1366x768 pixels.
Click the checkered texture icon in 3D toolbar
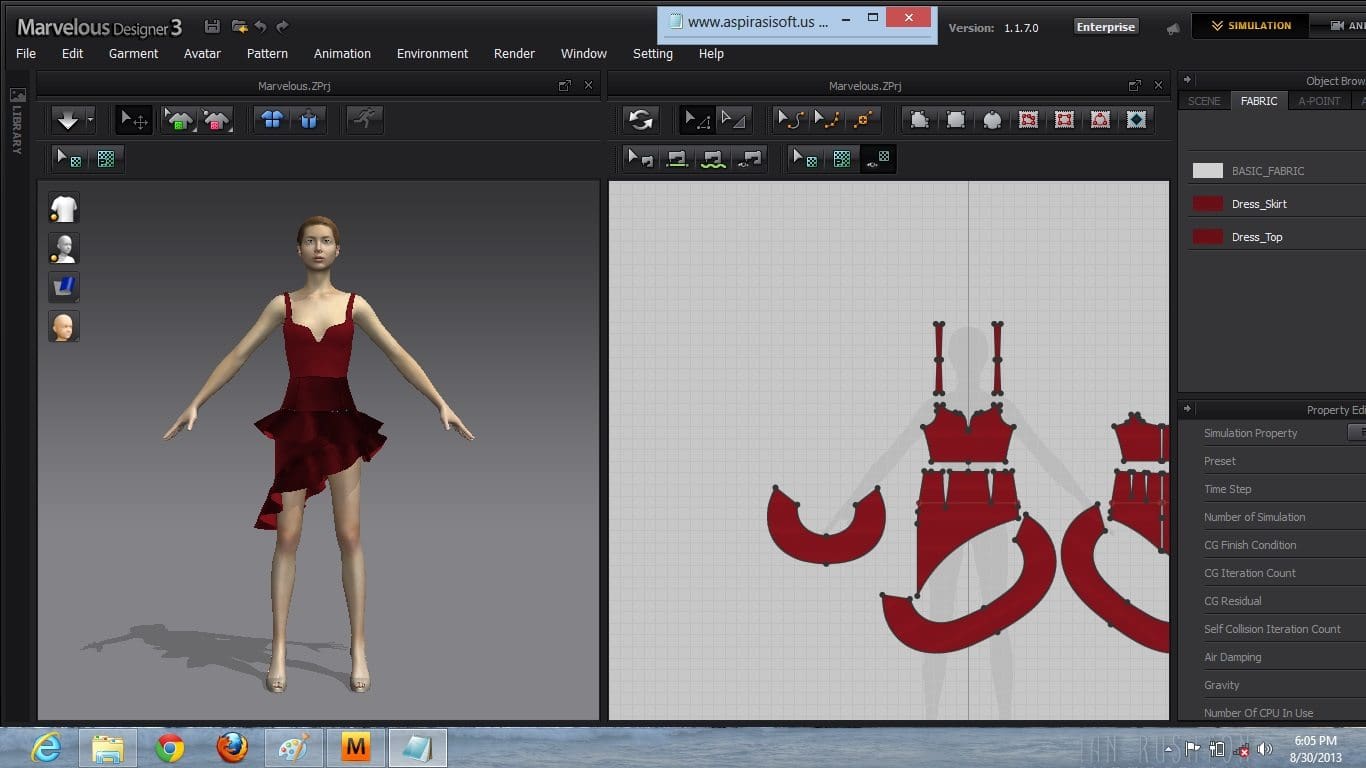click(x=105, y=158)
